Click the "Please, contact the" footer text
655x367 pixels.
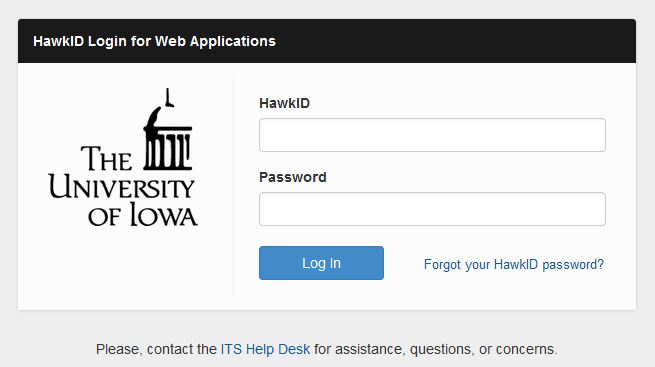click(156, 349)
